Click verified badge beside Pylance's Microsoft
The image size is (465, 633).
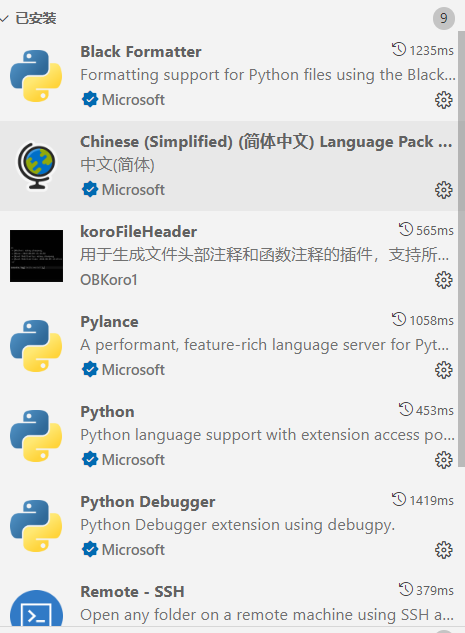(x=90, y=369)
